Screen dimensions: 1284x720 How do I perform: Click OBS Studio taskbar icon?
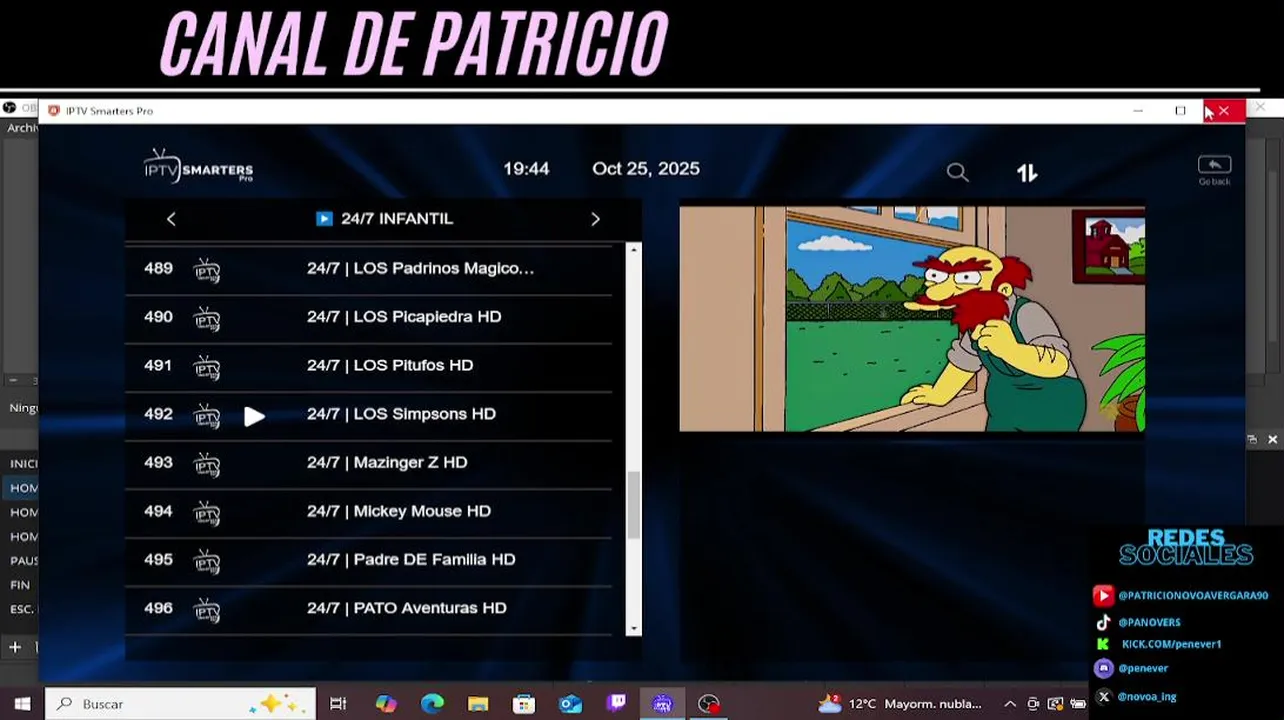tap(709, 704)
